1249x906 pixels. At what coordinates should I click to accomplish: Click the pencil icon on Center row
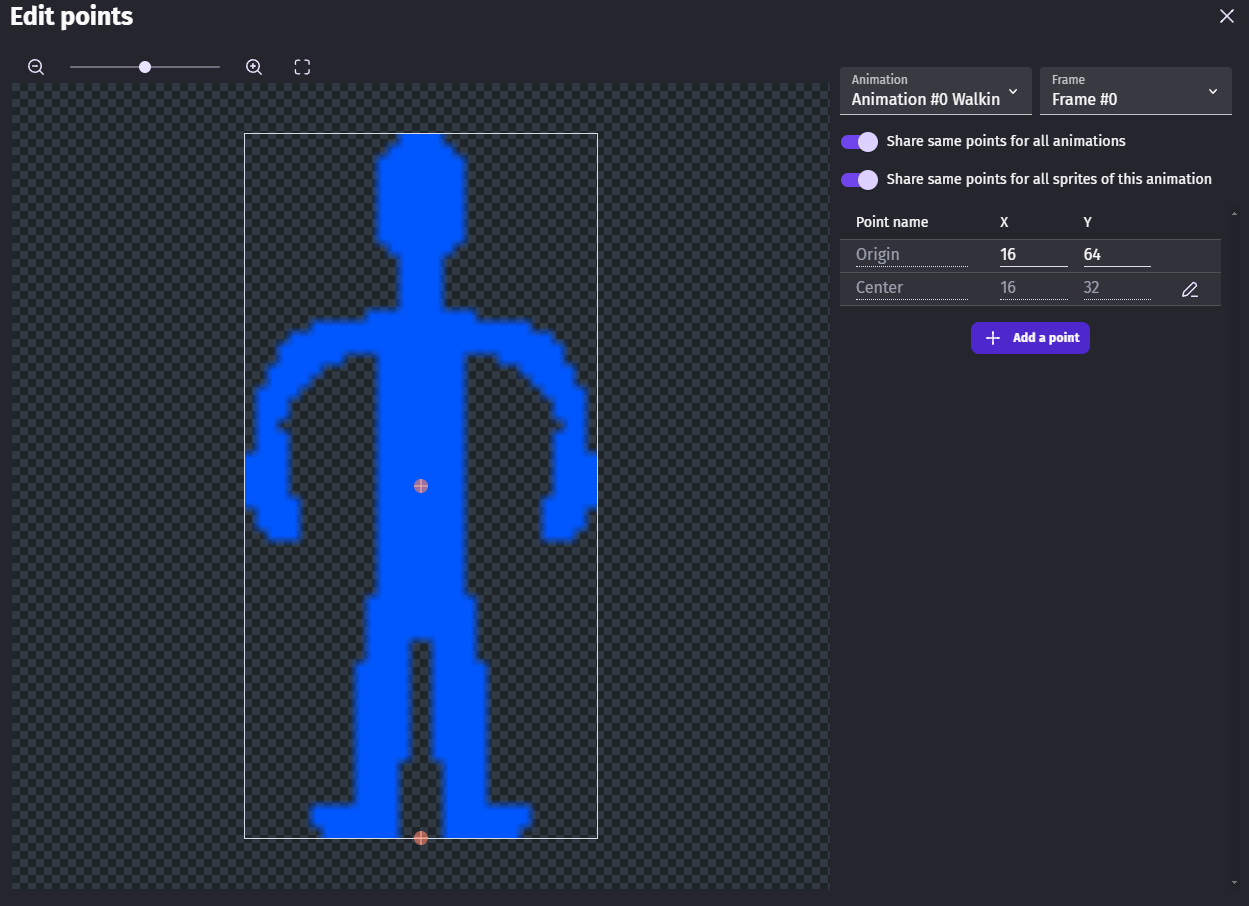[x=1189, y=290]
